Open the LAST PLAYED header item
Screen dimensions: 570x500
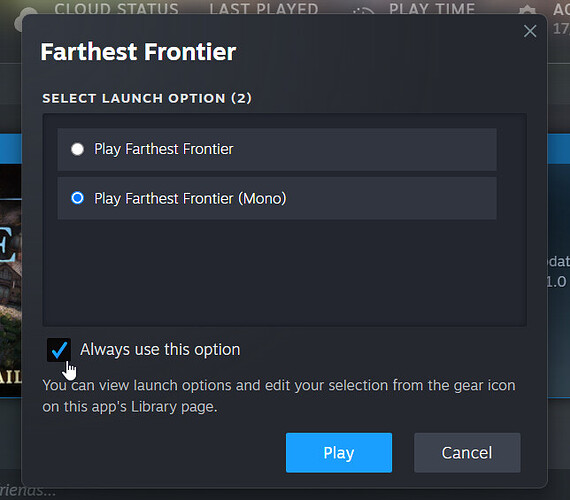[264, 9]
